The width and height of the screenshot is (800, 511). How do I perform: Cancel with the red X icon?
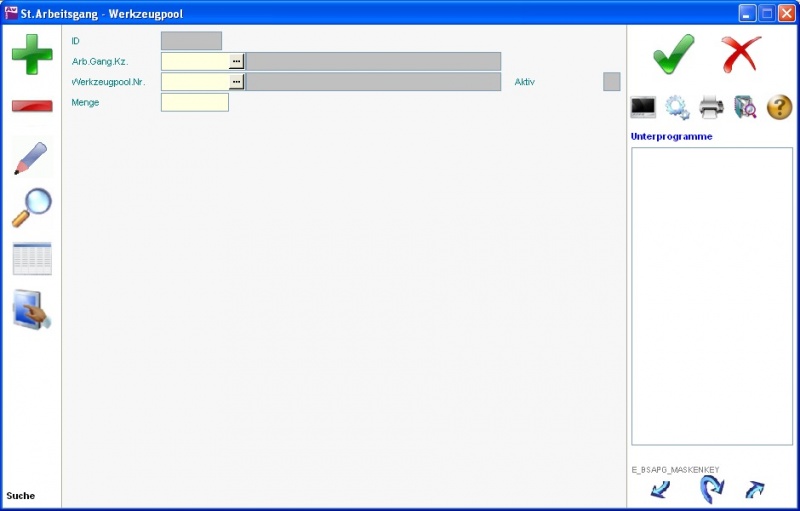pyautogui.click(x=741, y=54)
